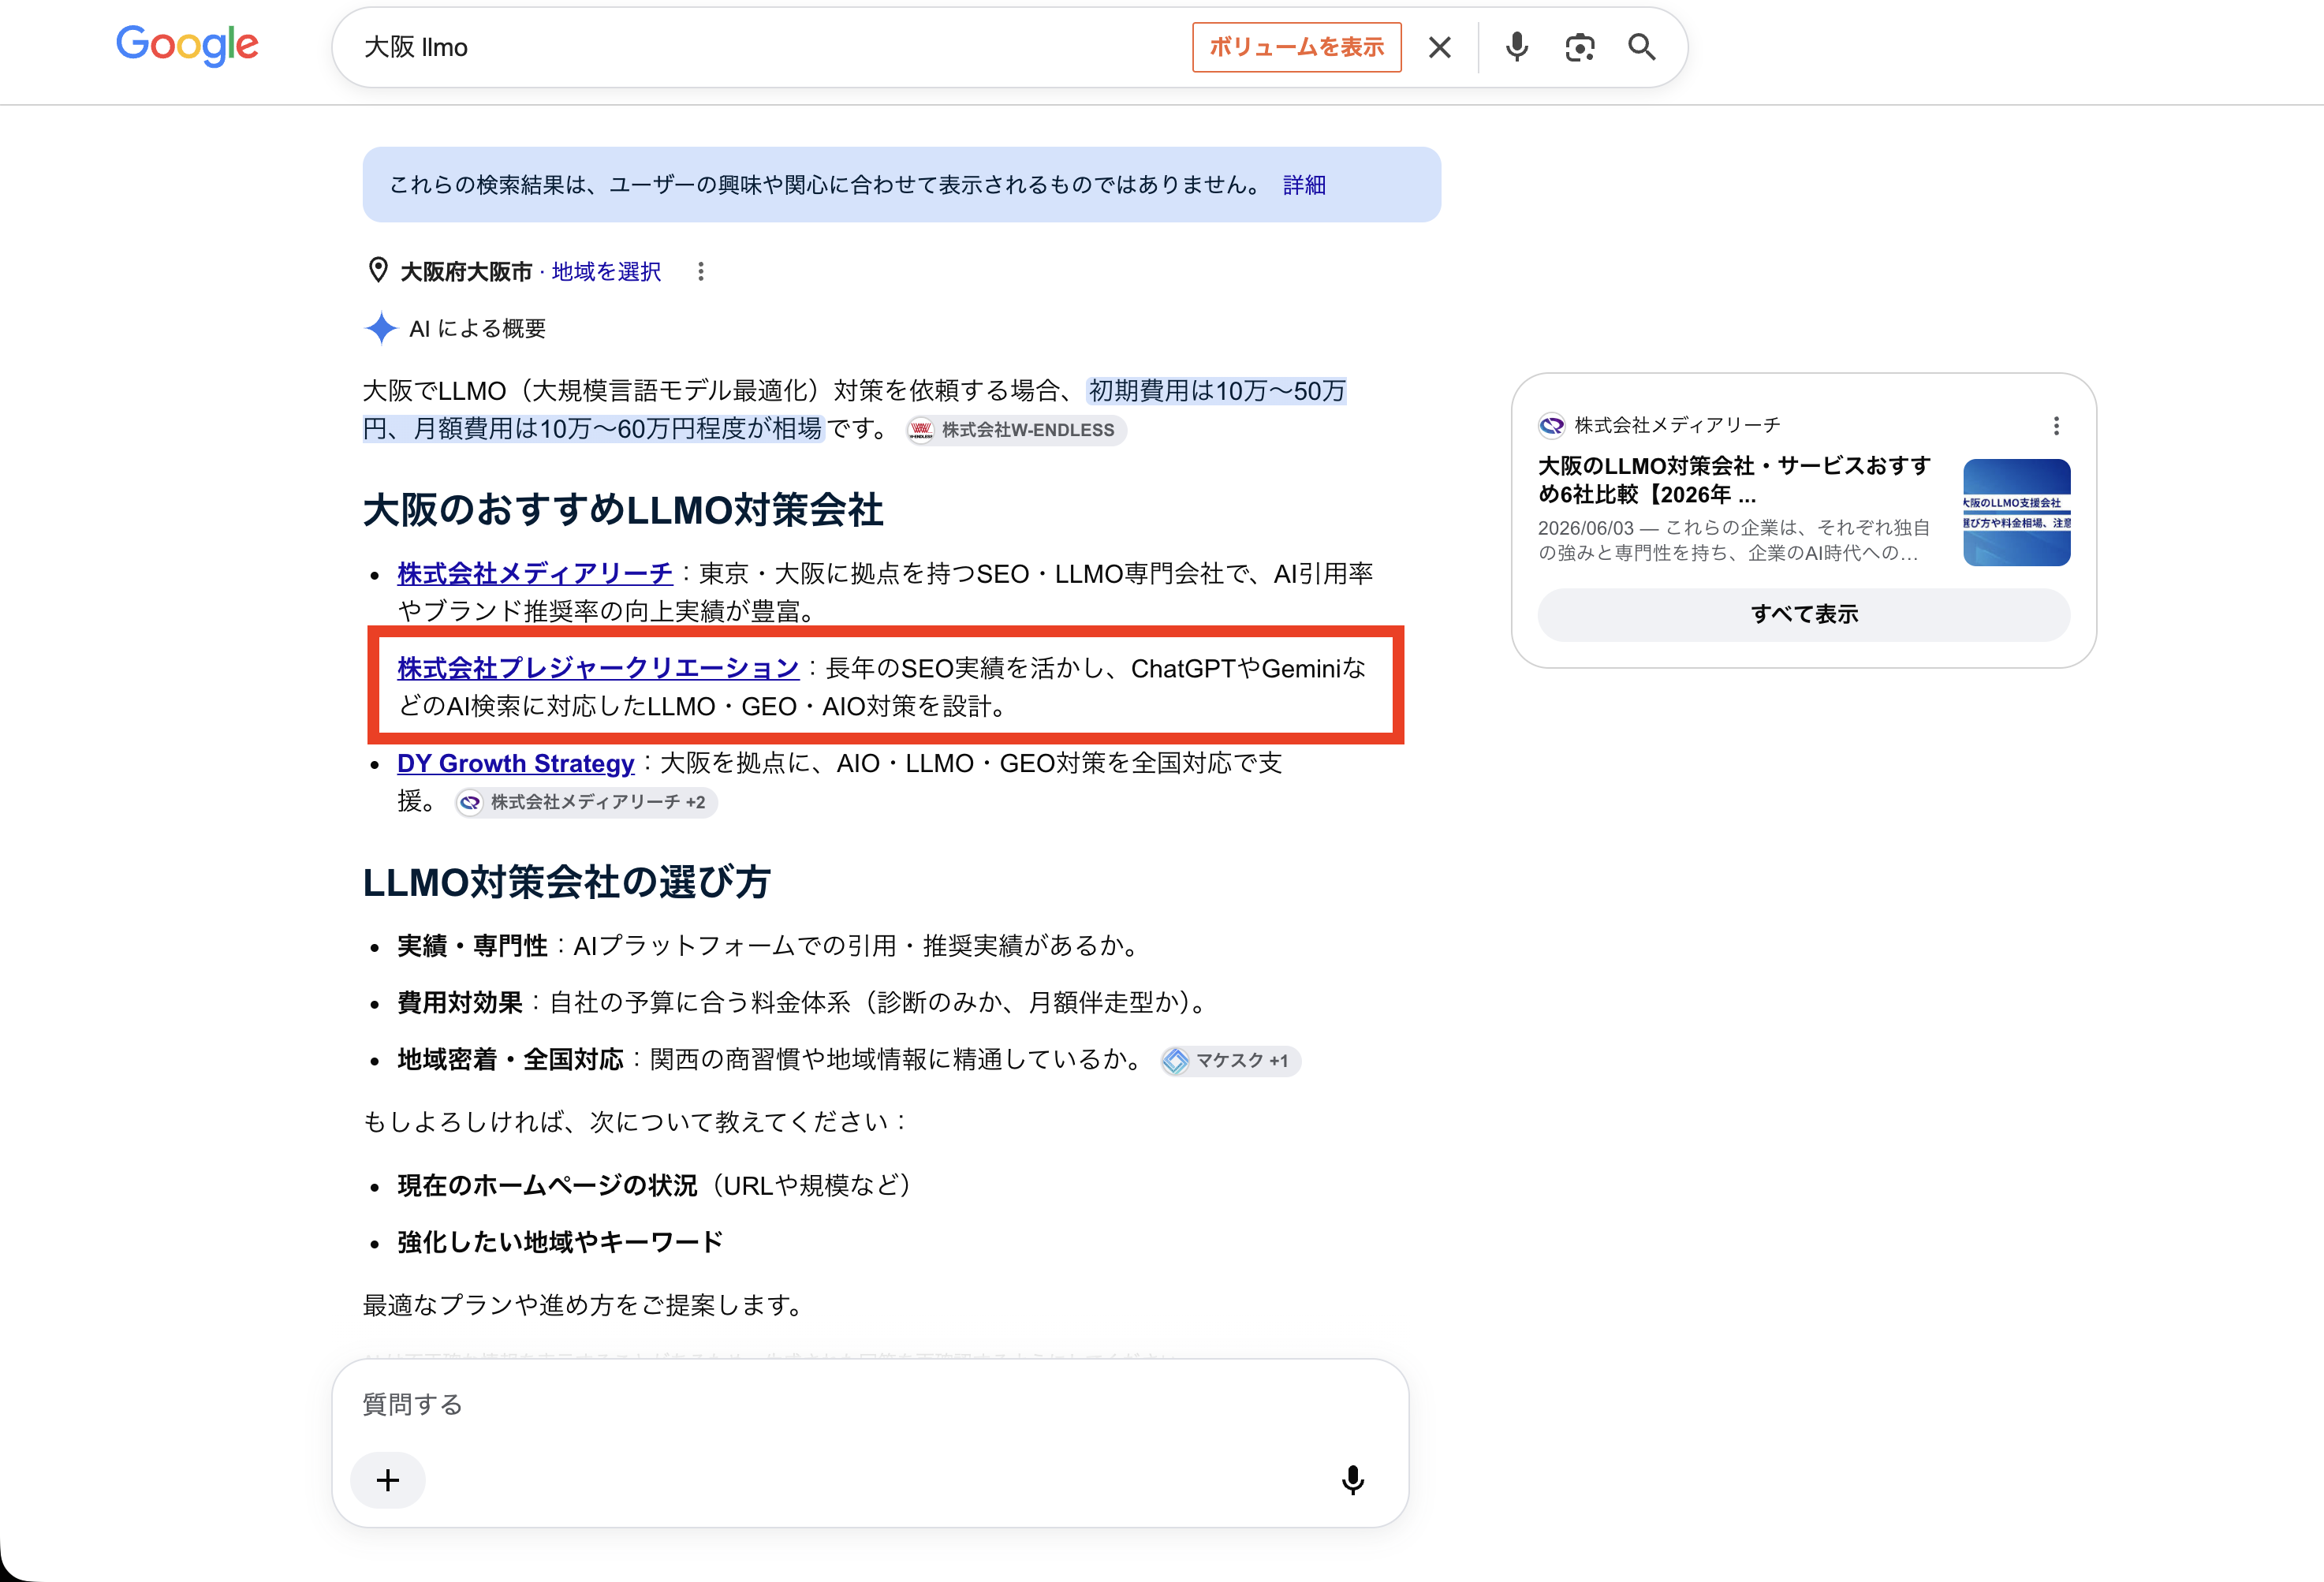Click the 地域を選択 link
Viewport: 2324px width, 1582px height.
pos(606,271)
